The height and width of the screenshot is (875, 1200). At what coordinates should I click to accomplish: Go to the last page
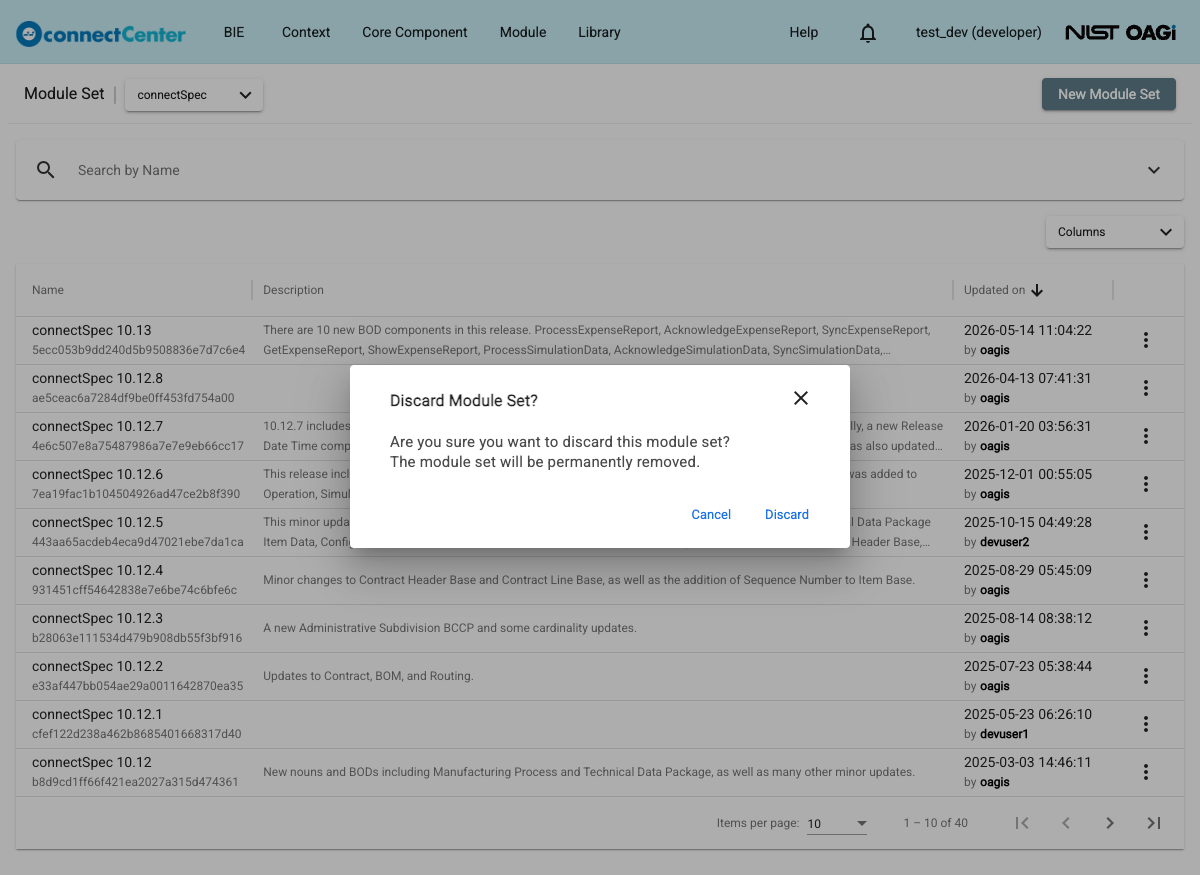(x=1154, y=823)
